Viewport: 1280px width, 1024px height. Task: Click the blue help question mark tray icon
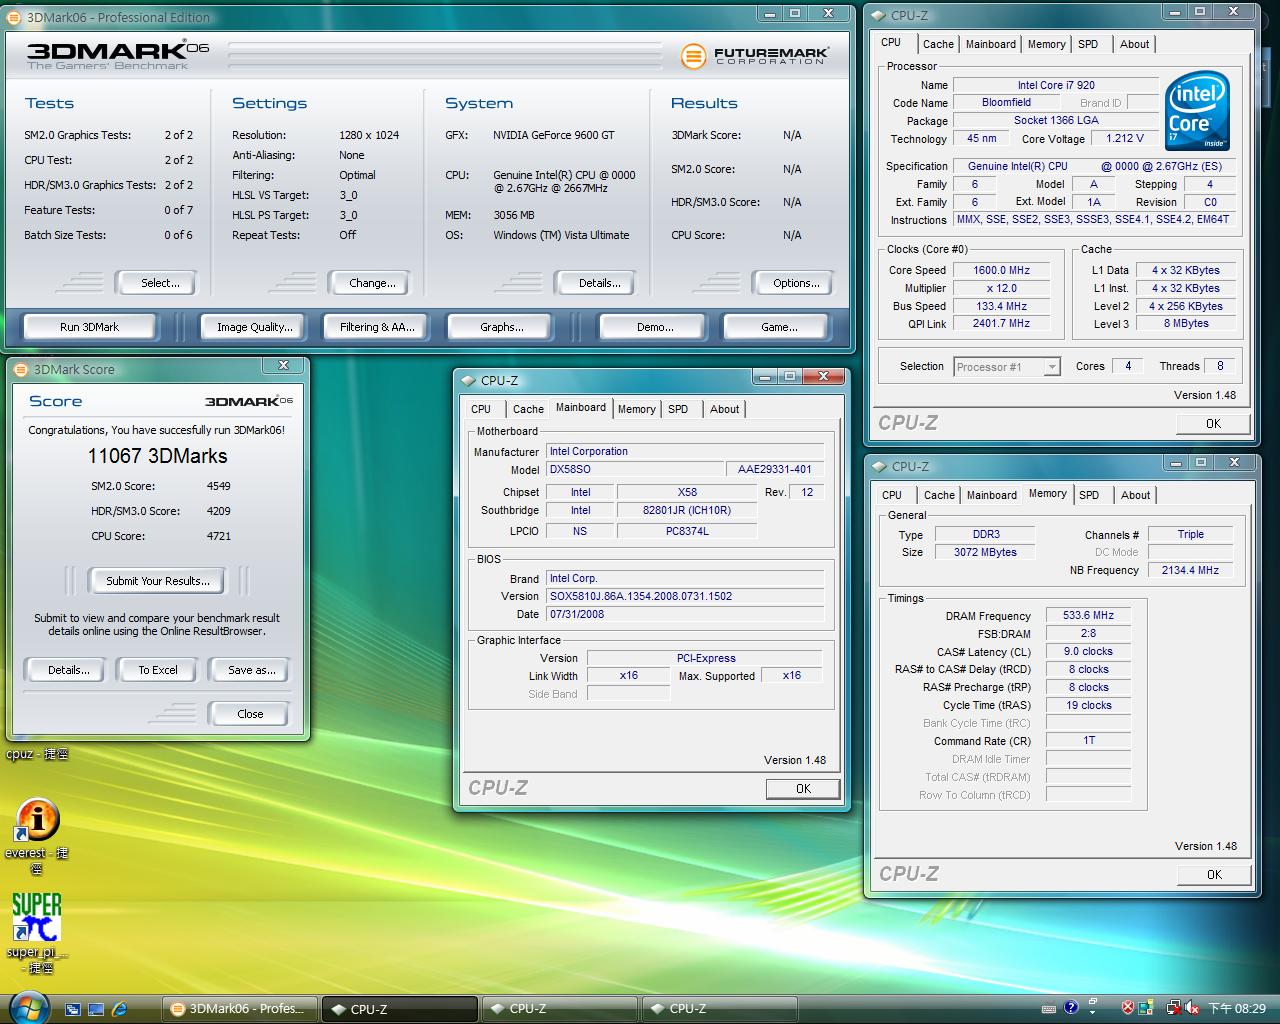pos(1071,1008)
